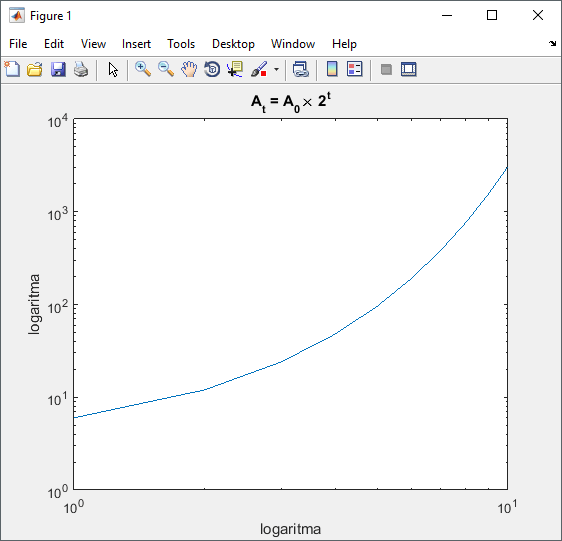
Task: Select the Rotate 3D tool
Action: pyautogui.click(x=212, y=69)
